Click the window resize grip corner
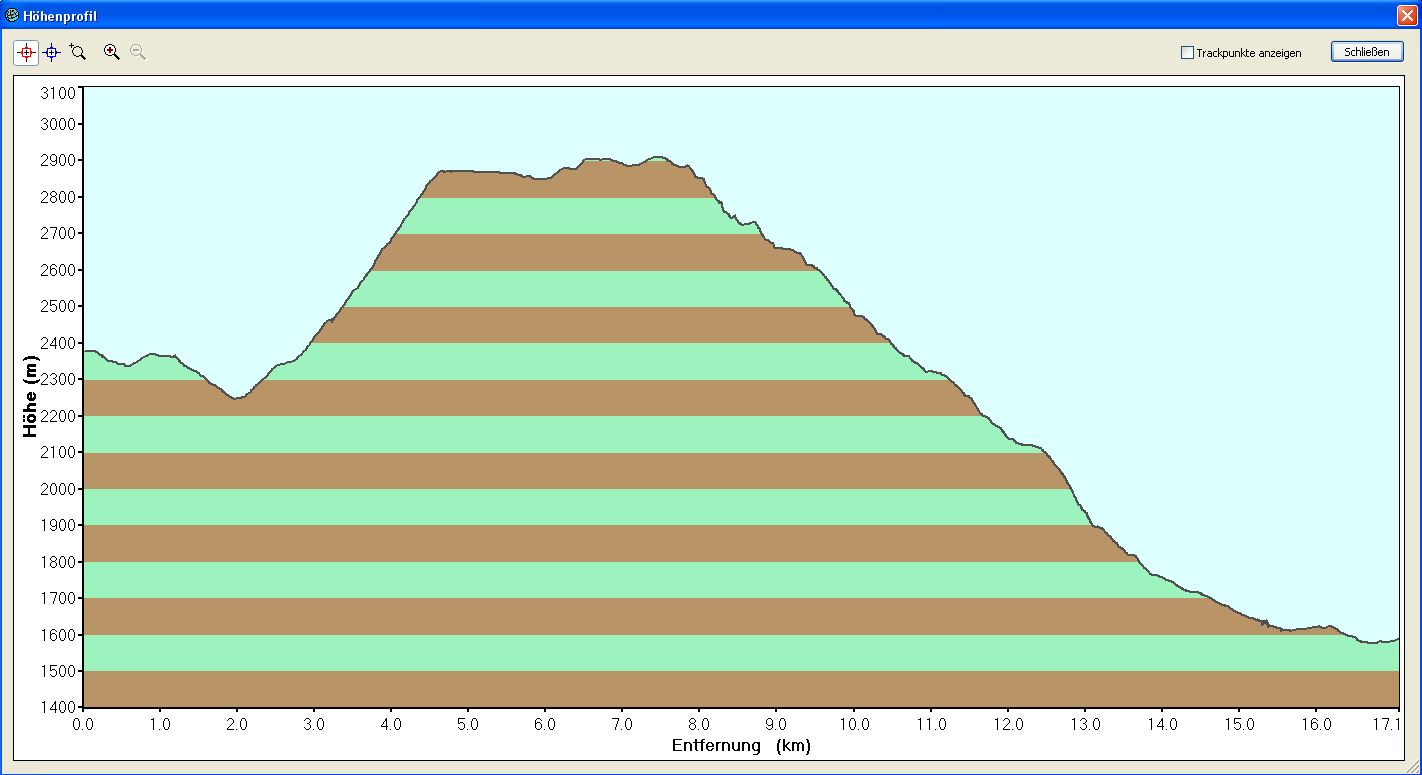Screen dimensions: 1422x775 point(1412,766)
